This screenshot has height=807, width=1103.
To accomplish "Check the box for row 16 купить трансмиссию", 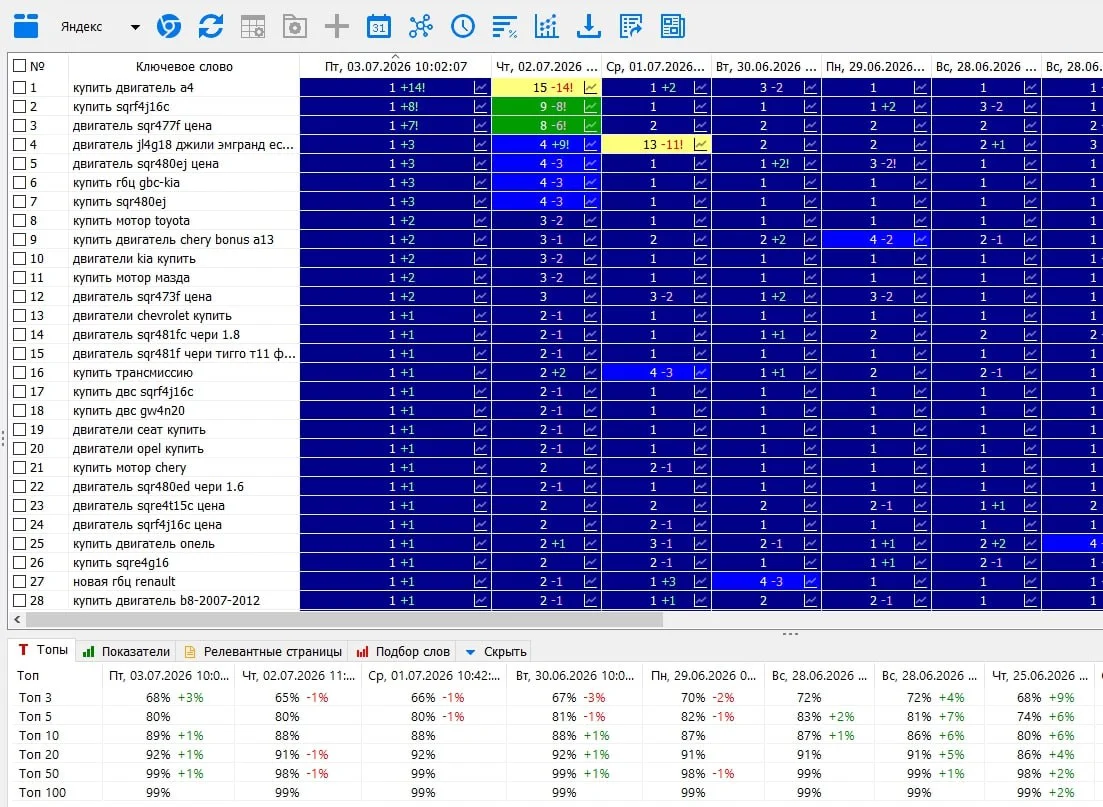I will coord(20,373).
